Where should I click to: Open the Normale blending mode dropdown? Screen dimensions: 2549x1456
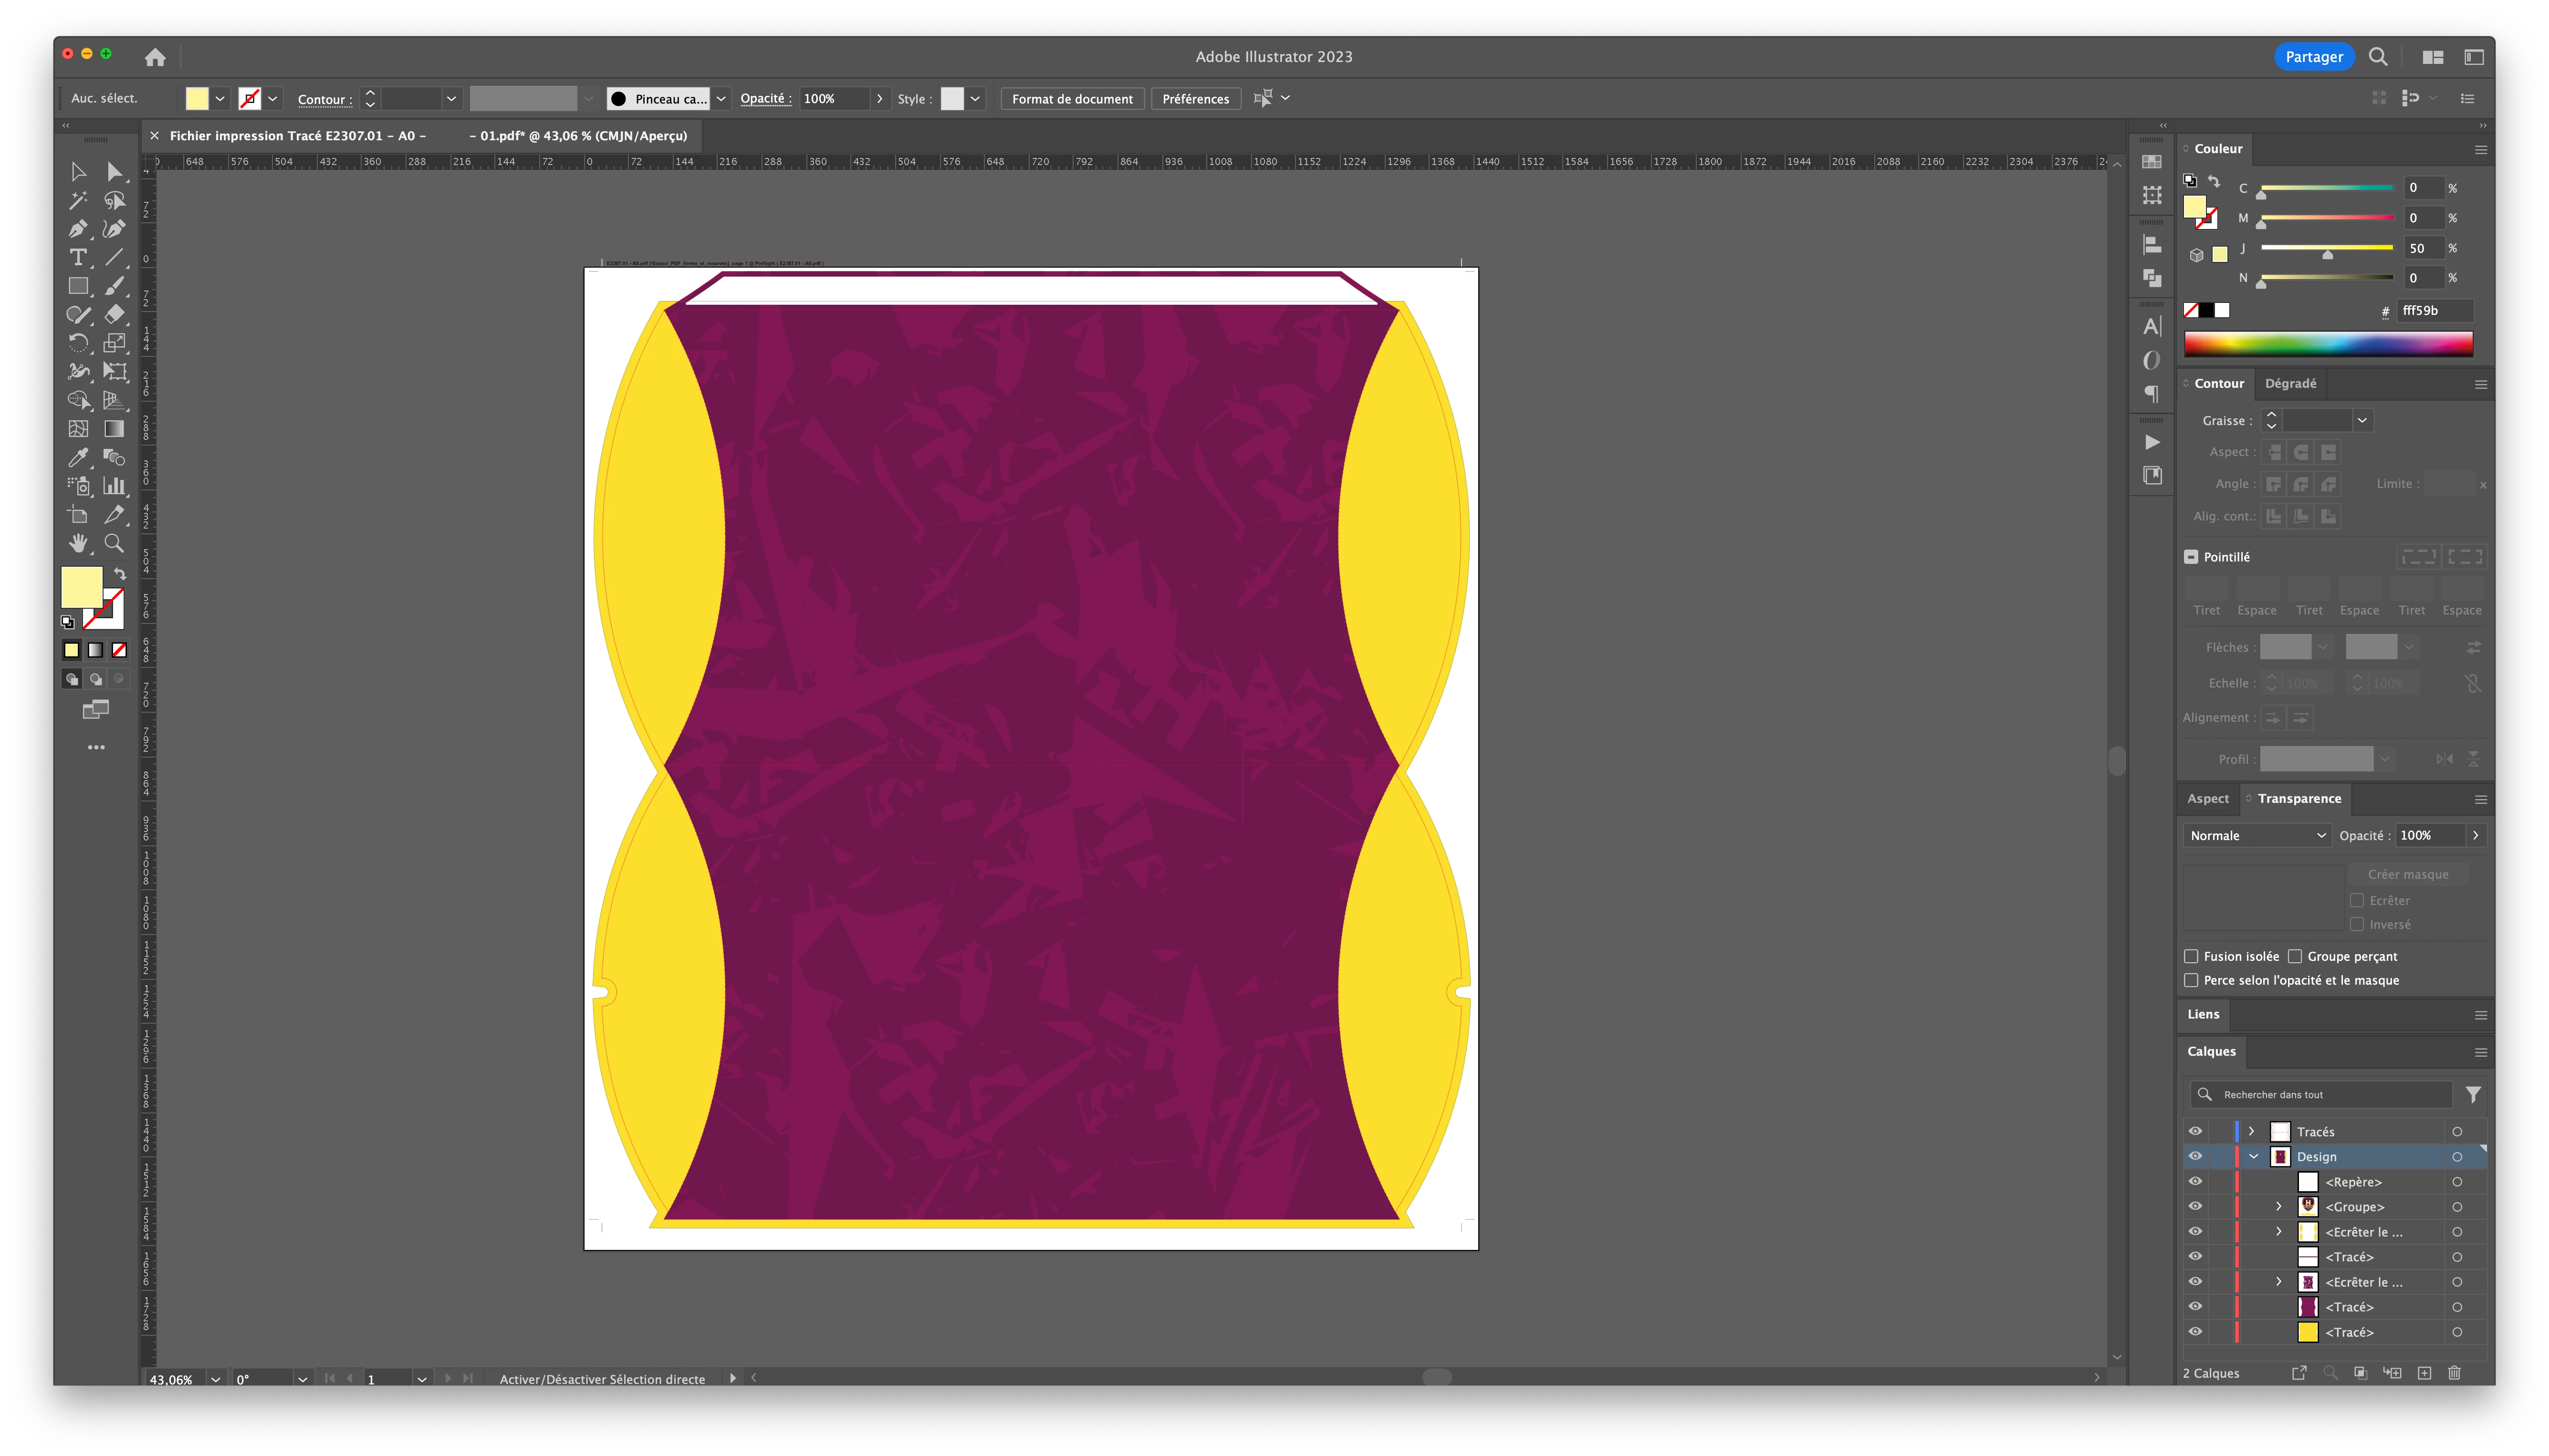[2256, 835]
